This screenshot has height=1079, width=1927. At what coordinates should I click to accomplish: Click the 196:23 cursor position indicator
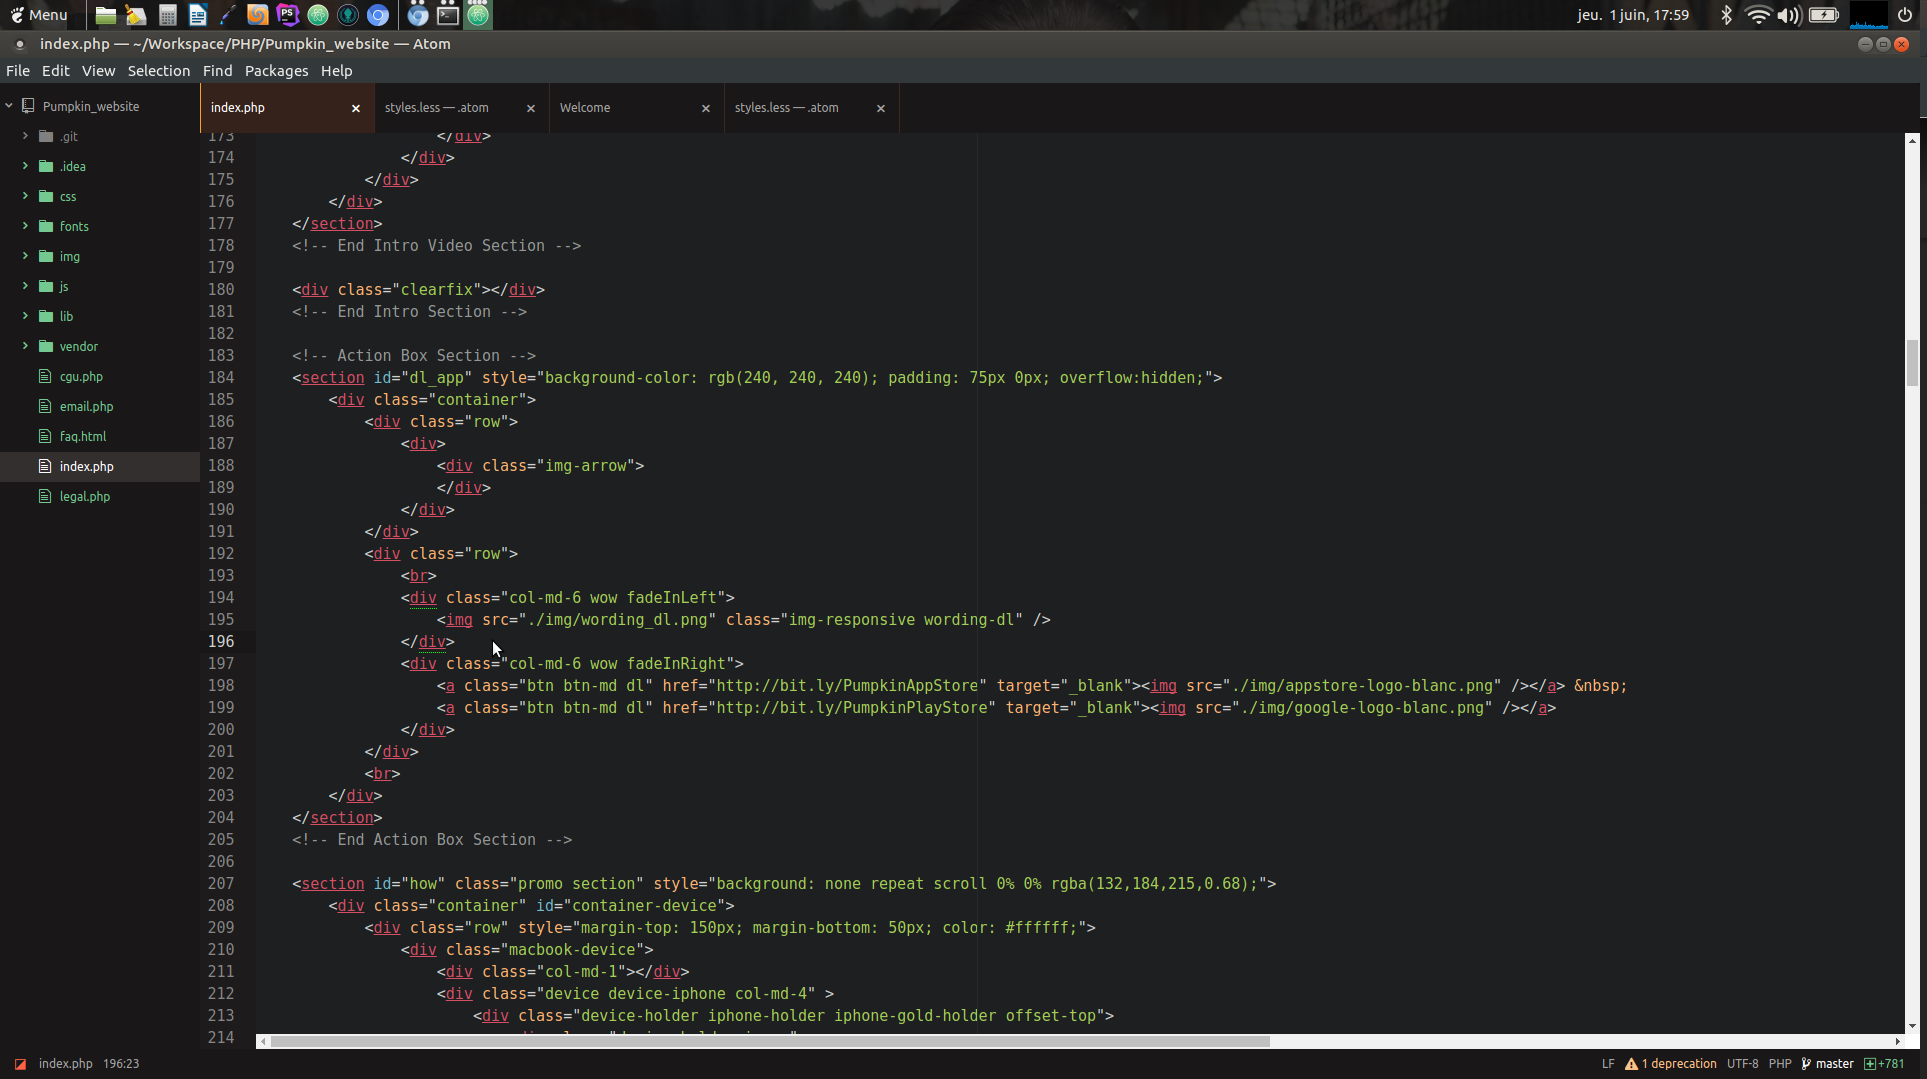(121, 1064)
